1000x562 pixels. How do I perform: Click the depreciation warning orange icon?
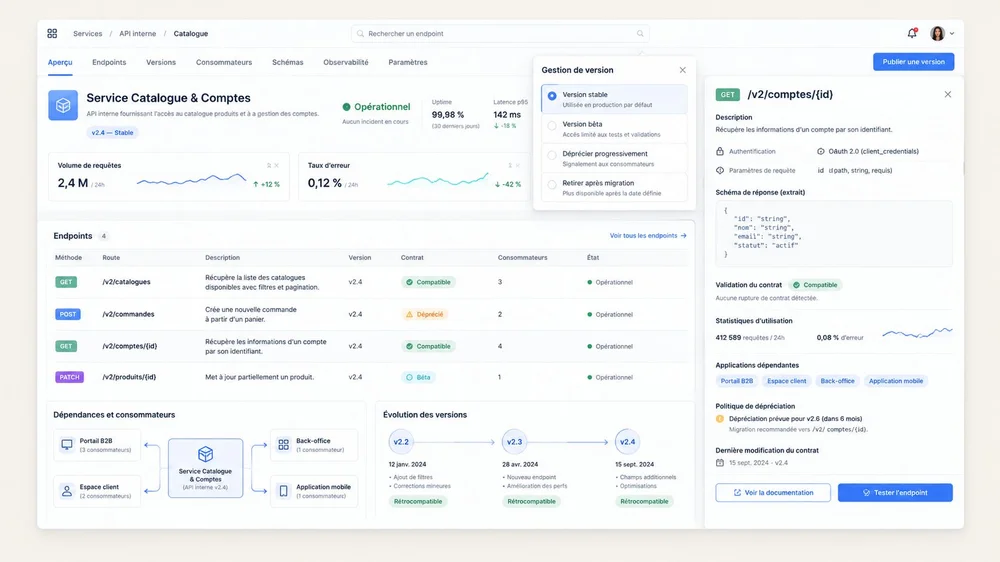(720, 418)
